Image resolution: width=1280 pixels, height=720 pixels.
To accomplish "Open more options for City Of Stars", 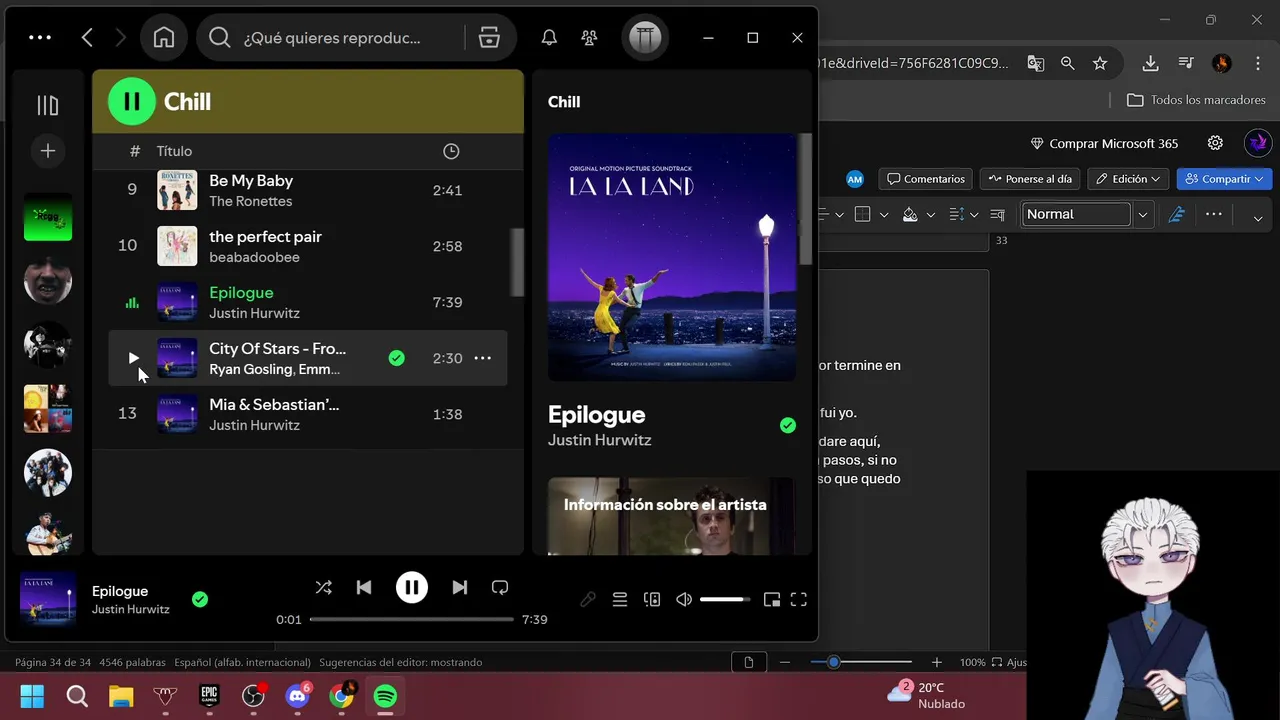I will [482, 358].
